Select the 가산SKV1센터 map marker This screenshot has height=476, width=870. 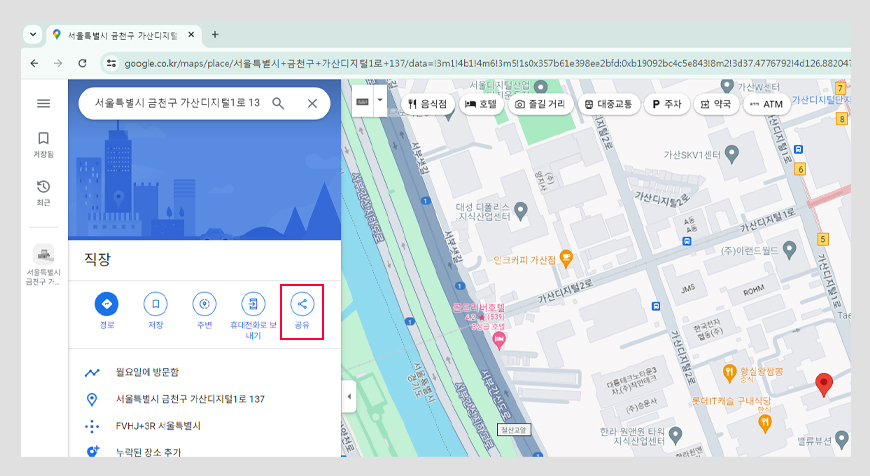pyautogui.click(x=732, y=154)
